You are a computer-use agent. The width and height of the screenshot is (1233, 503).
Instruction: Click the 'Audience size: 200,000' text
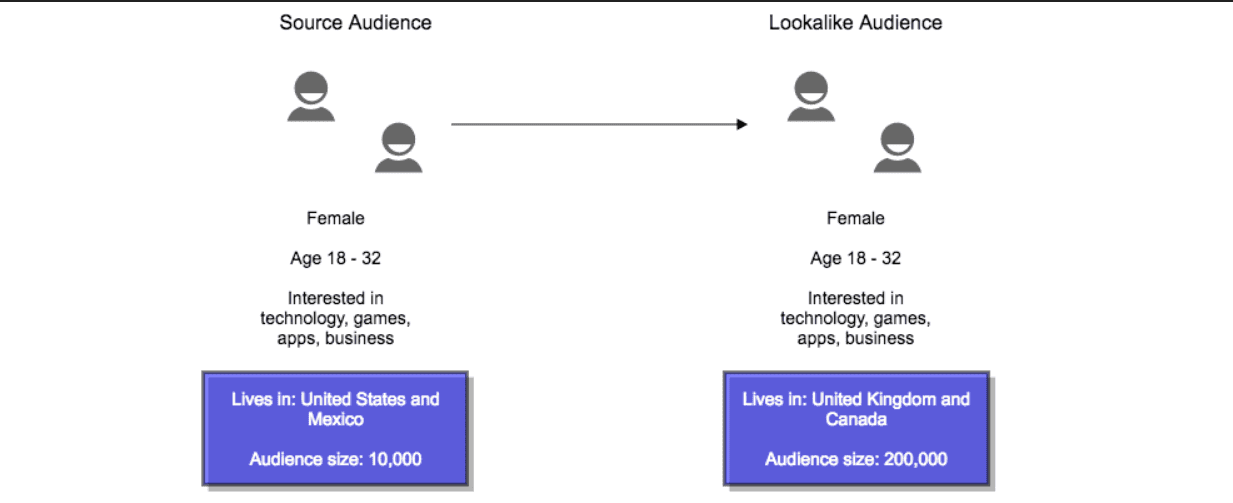pos(855,459)
